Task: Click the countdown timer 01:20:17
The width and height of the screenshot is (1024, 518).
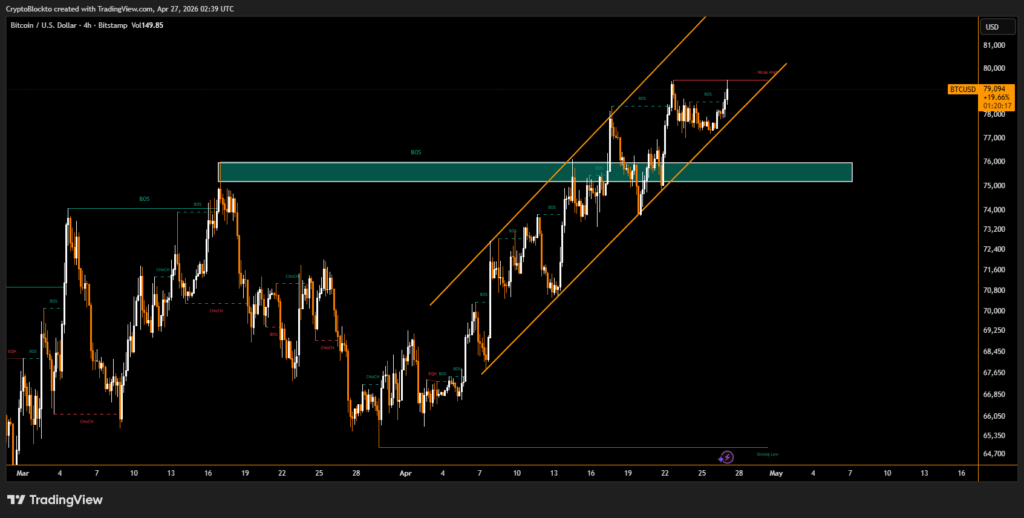Action: point(997,105)
